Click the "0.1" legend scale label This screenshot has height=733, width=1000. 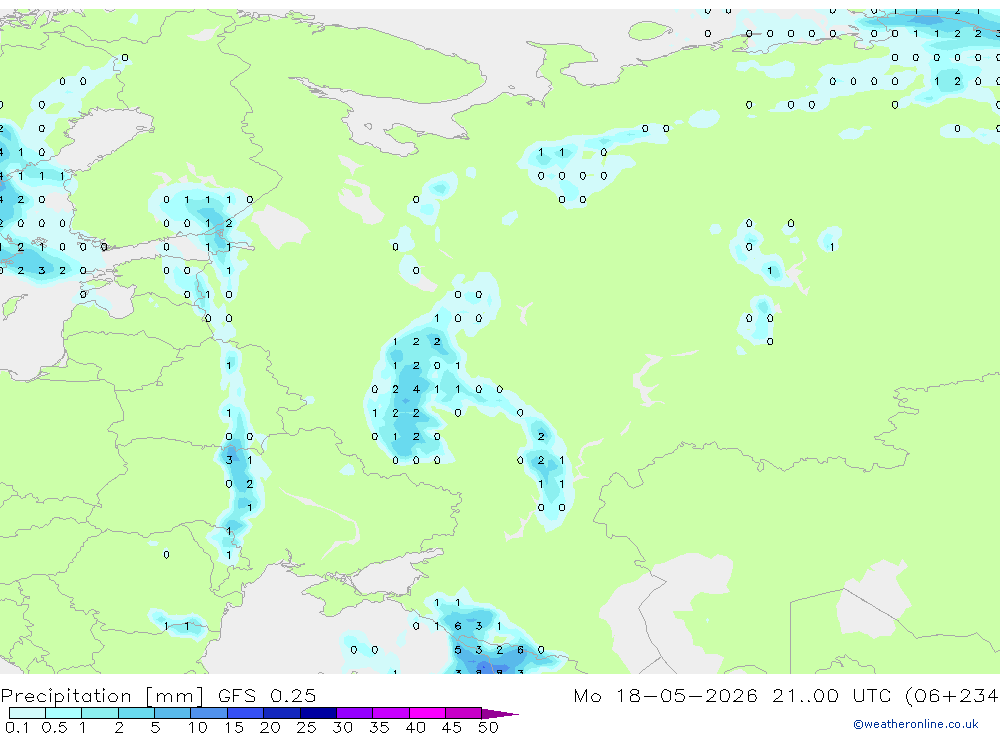click(x=17, y=727)
